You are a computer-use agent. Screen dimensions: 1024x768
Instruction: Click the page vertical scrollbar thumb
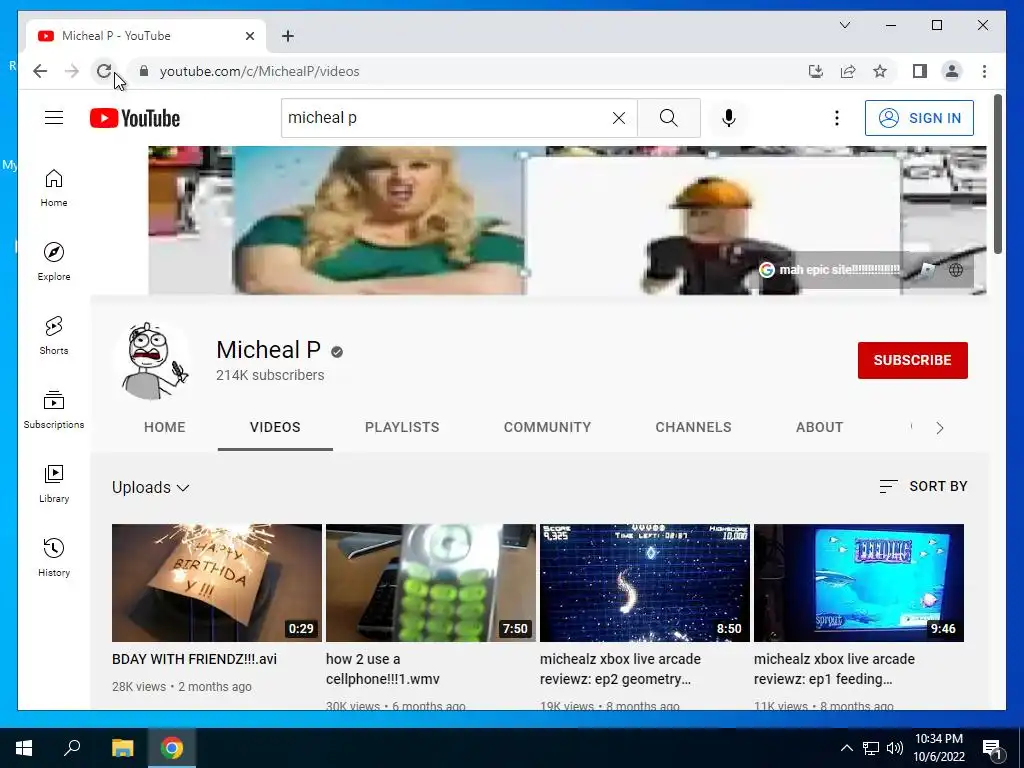coord(997,174)
